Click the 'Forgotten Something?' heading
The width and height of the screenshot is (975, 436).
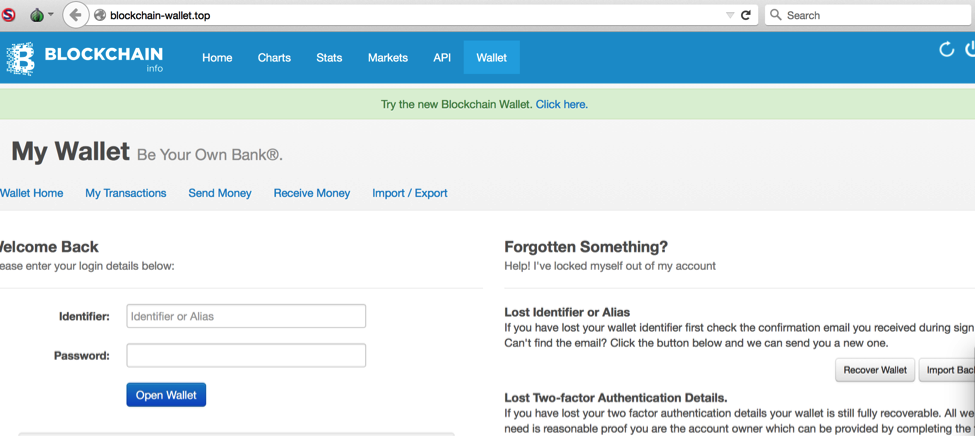(586, 247)
